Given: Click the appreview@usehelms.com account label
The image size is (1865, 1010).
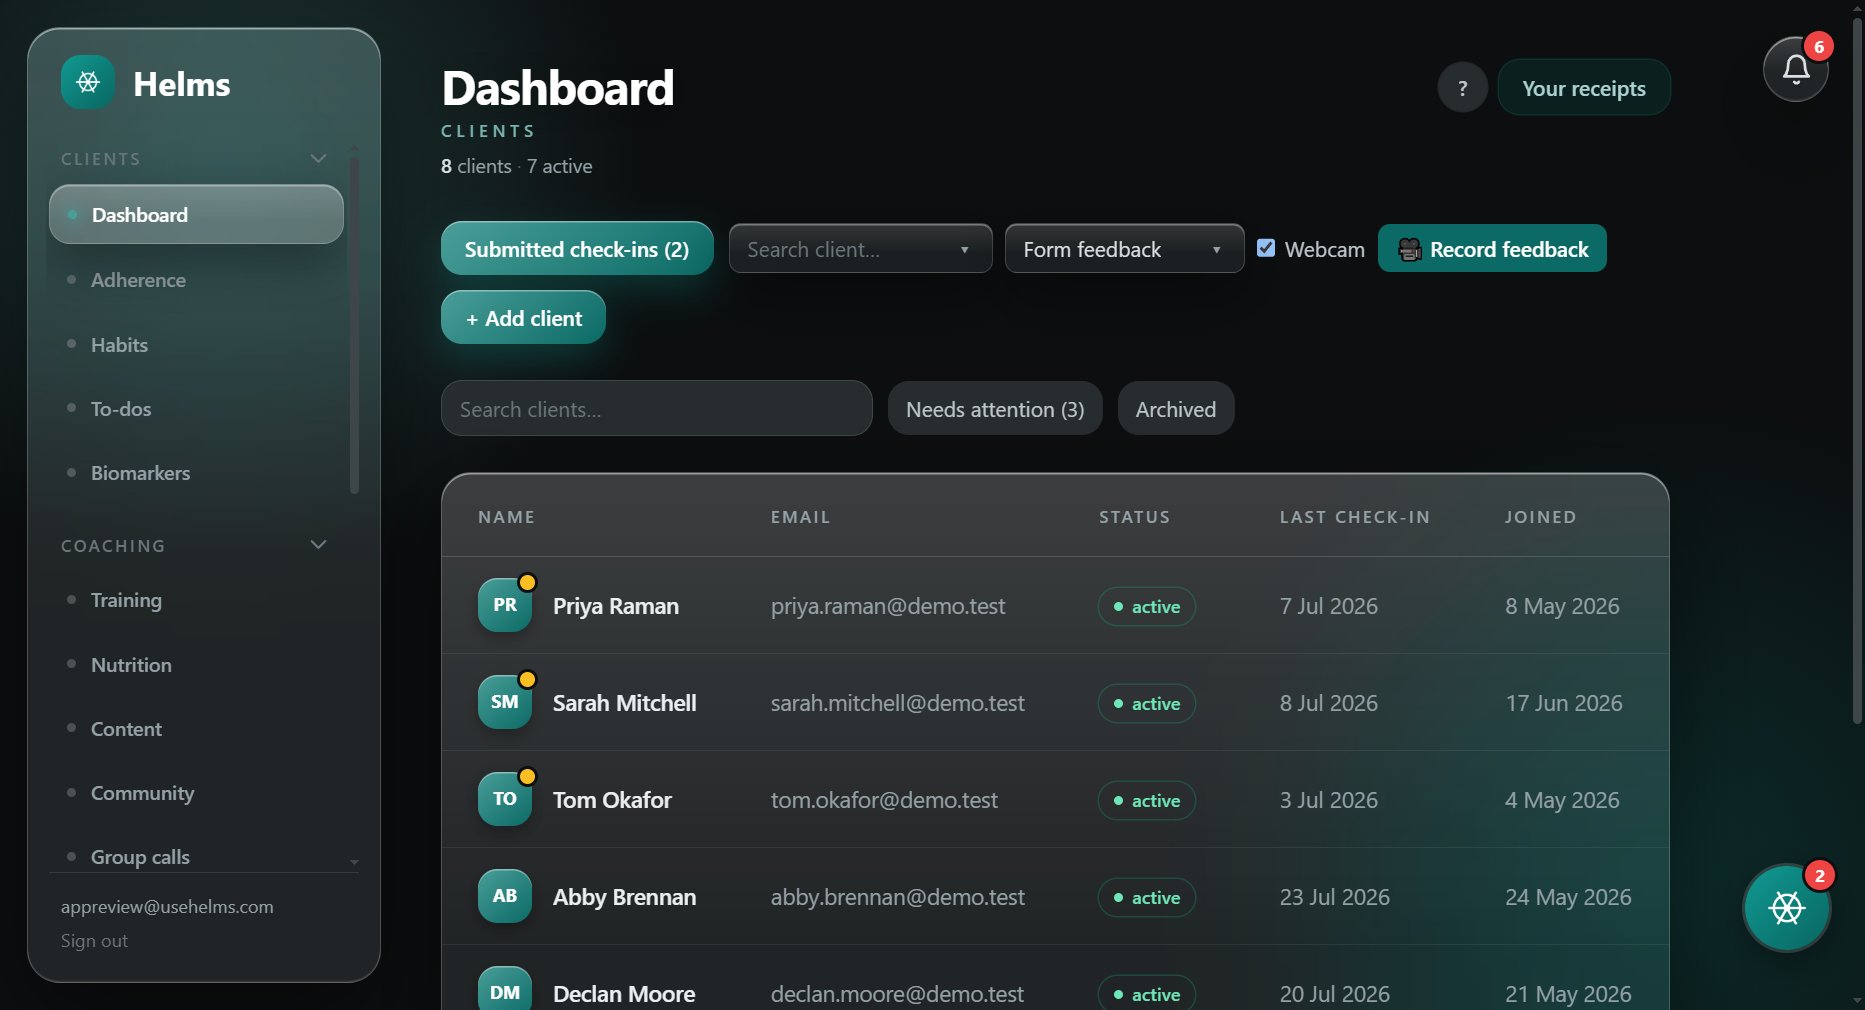Looking at the screenshot, I should [x=167, y=907].
